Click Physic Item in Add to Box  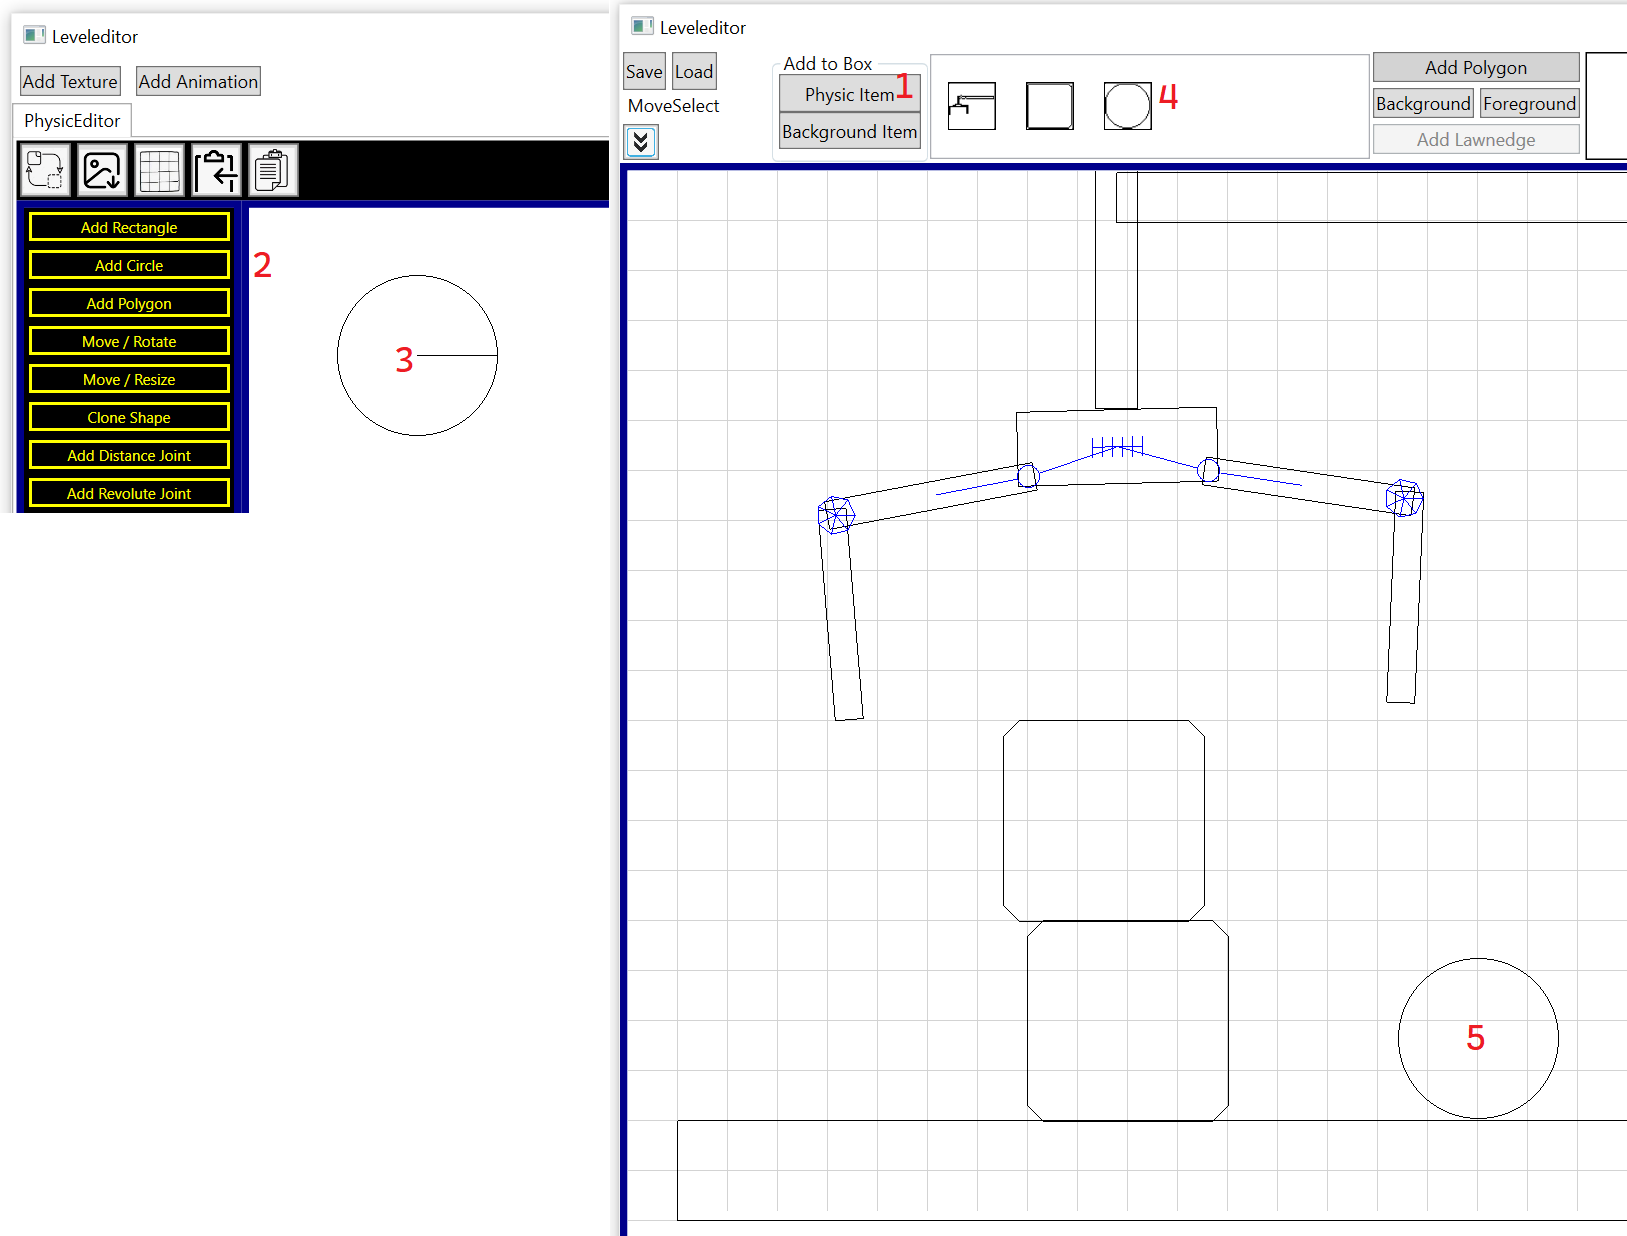850,94
